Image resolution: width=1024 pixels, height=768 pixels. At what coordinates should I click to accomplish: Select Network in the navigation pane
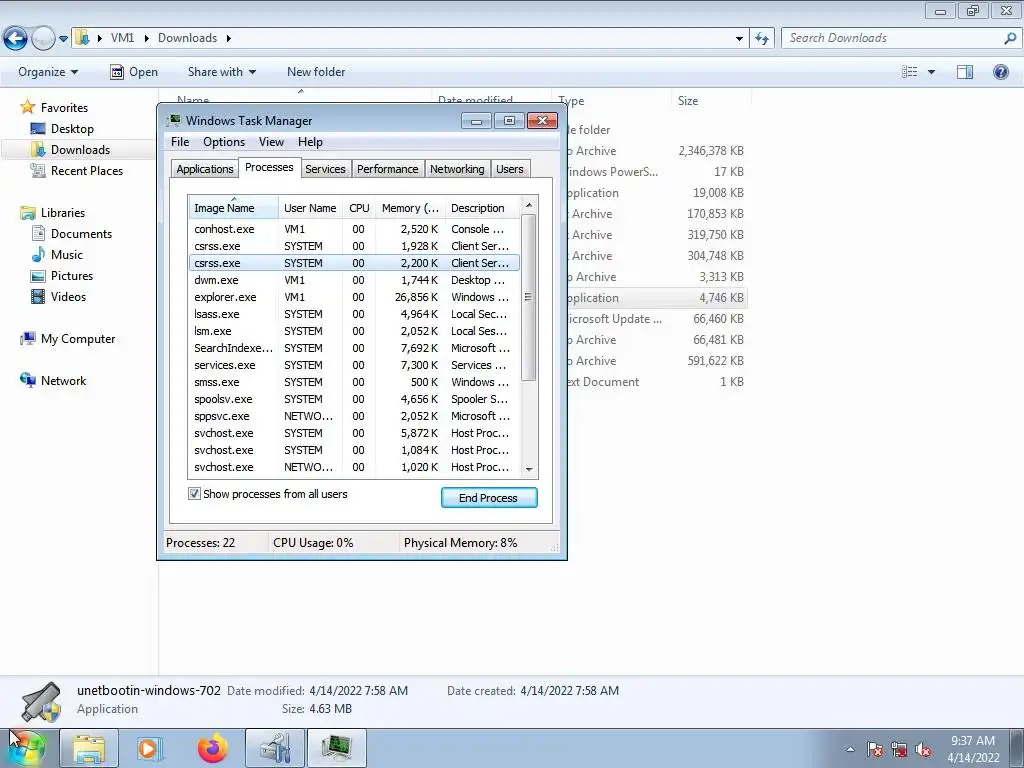click(54, 380)
